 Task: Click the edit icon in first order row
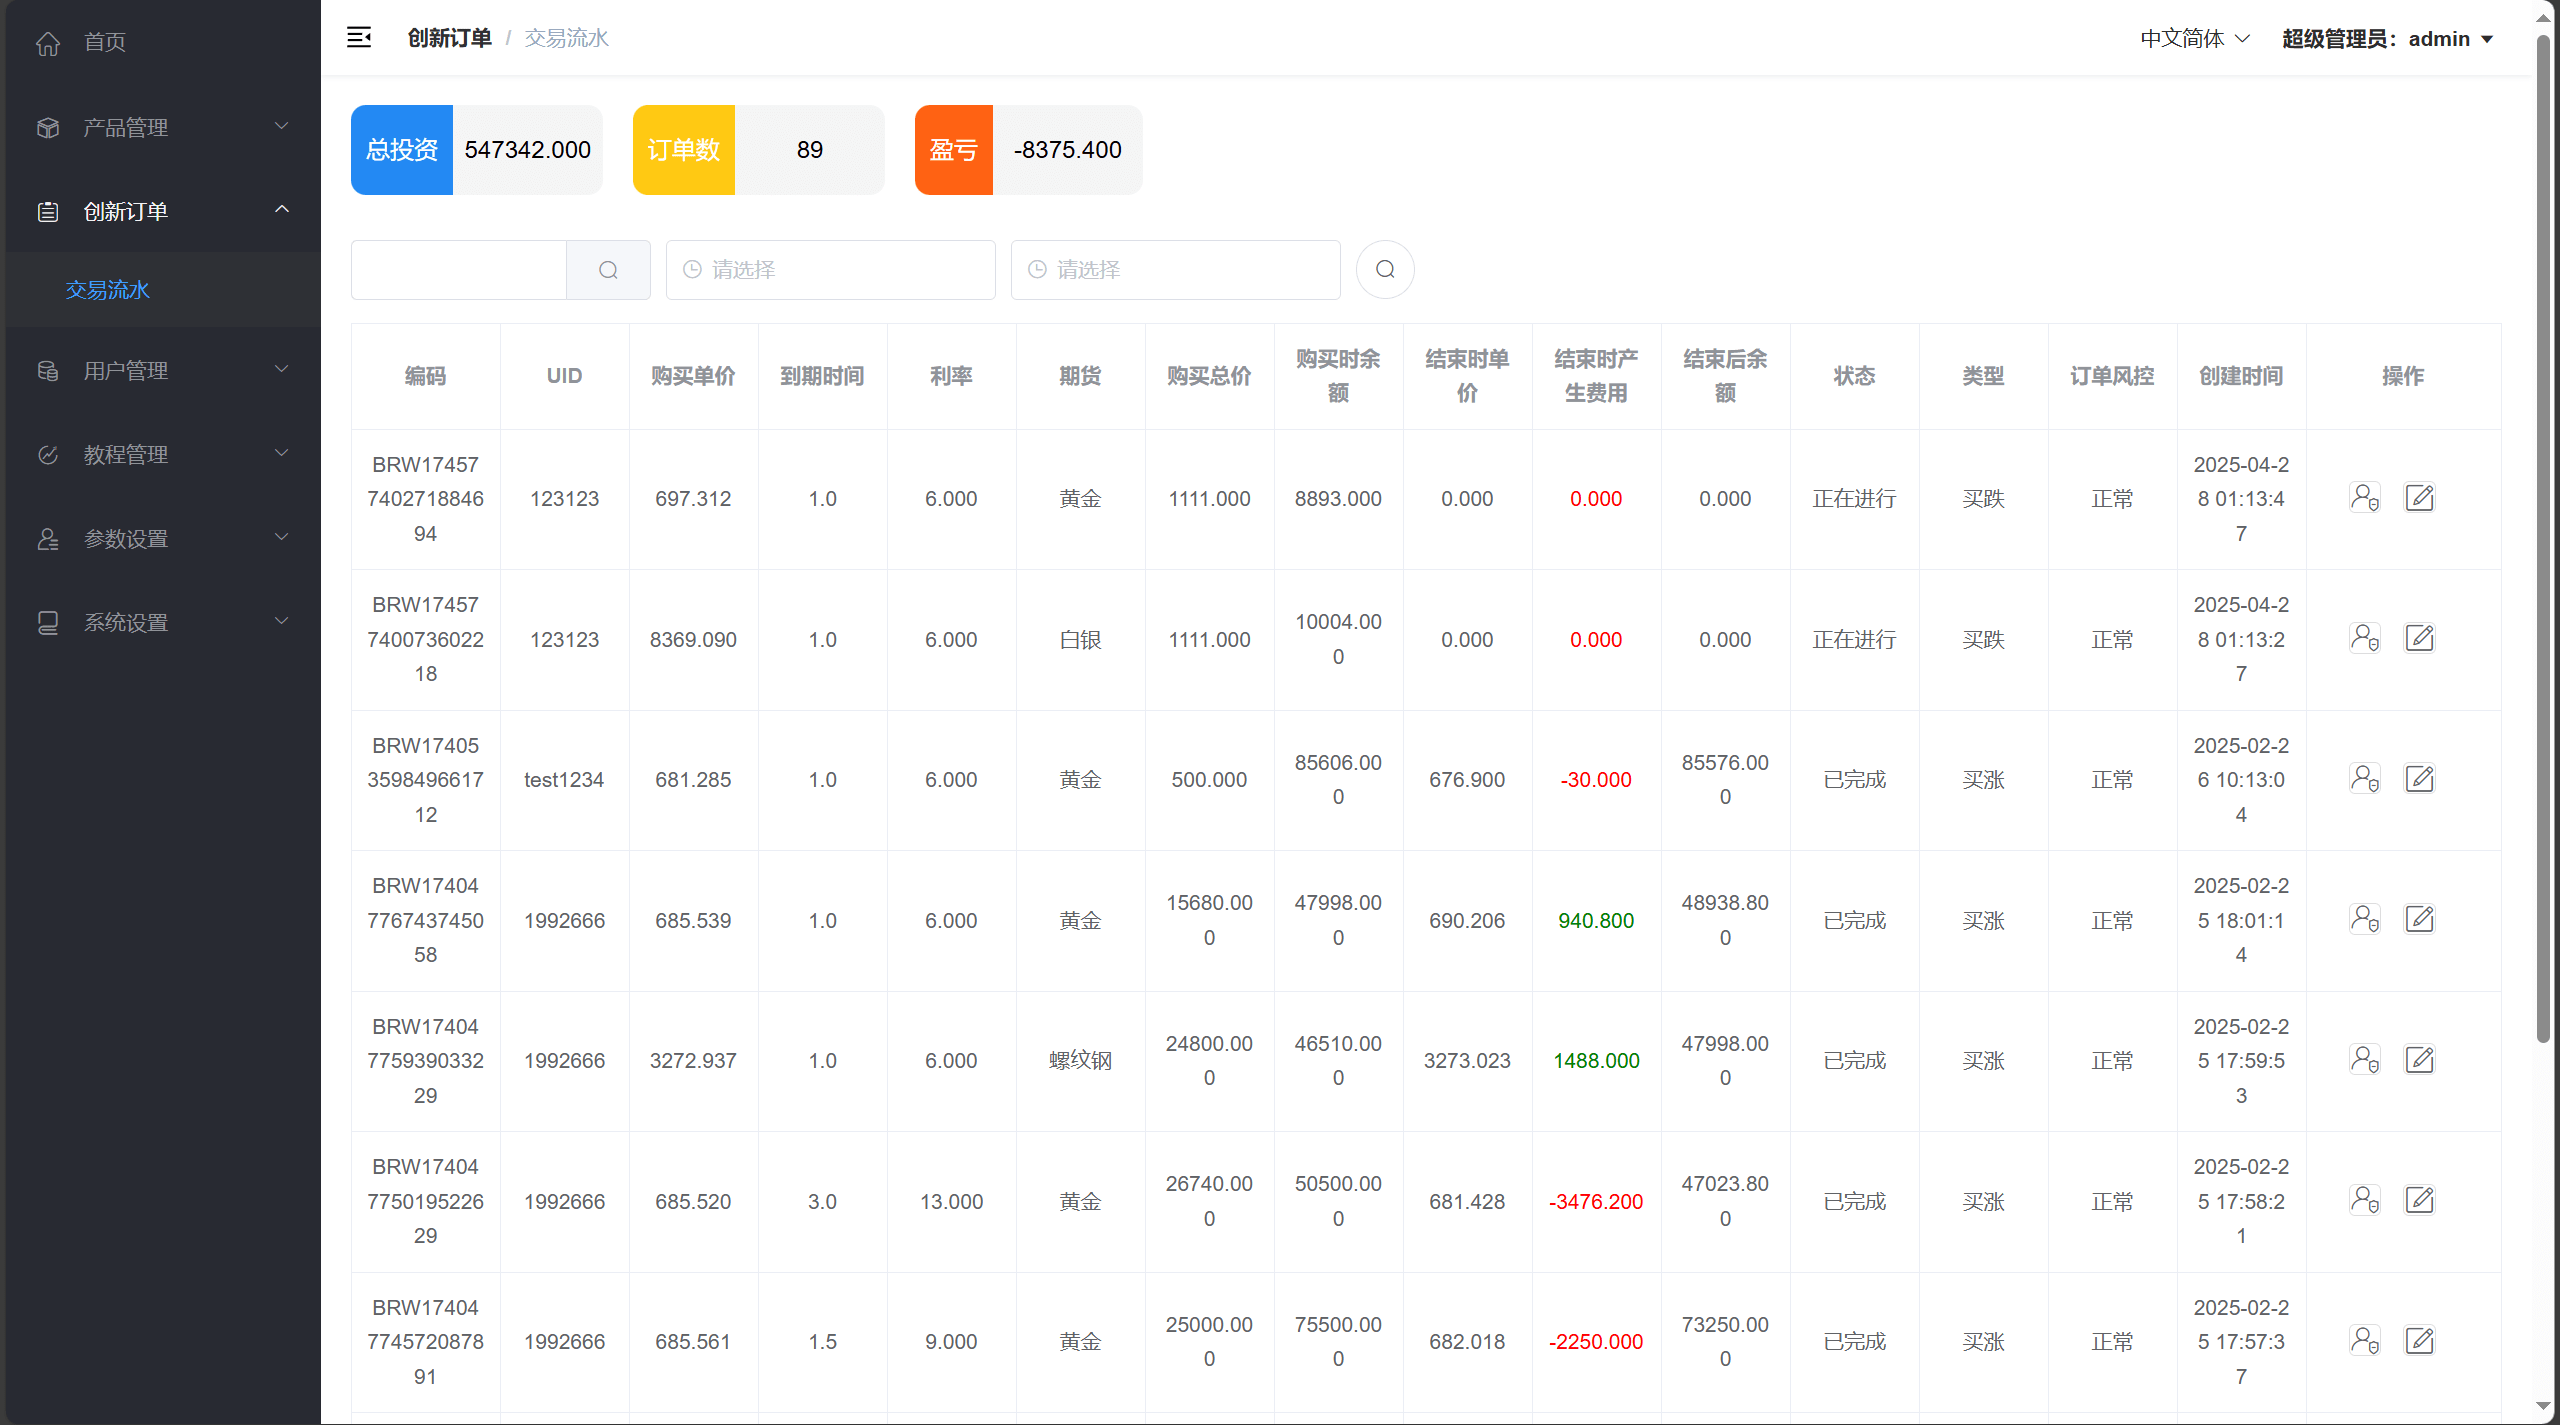pos(2419,498)
